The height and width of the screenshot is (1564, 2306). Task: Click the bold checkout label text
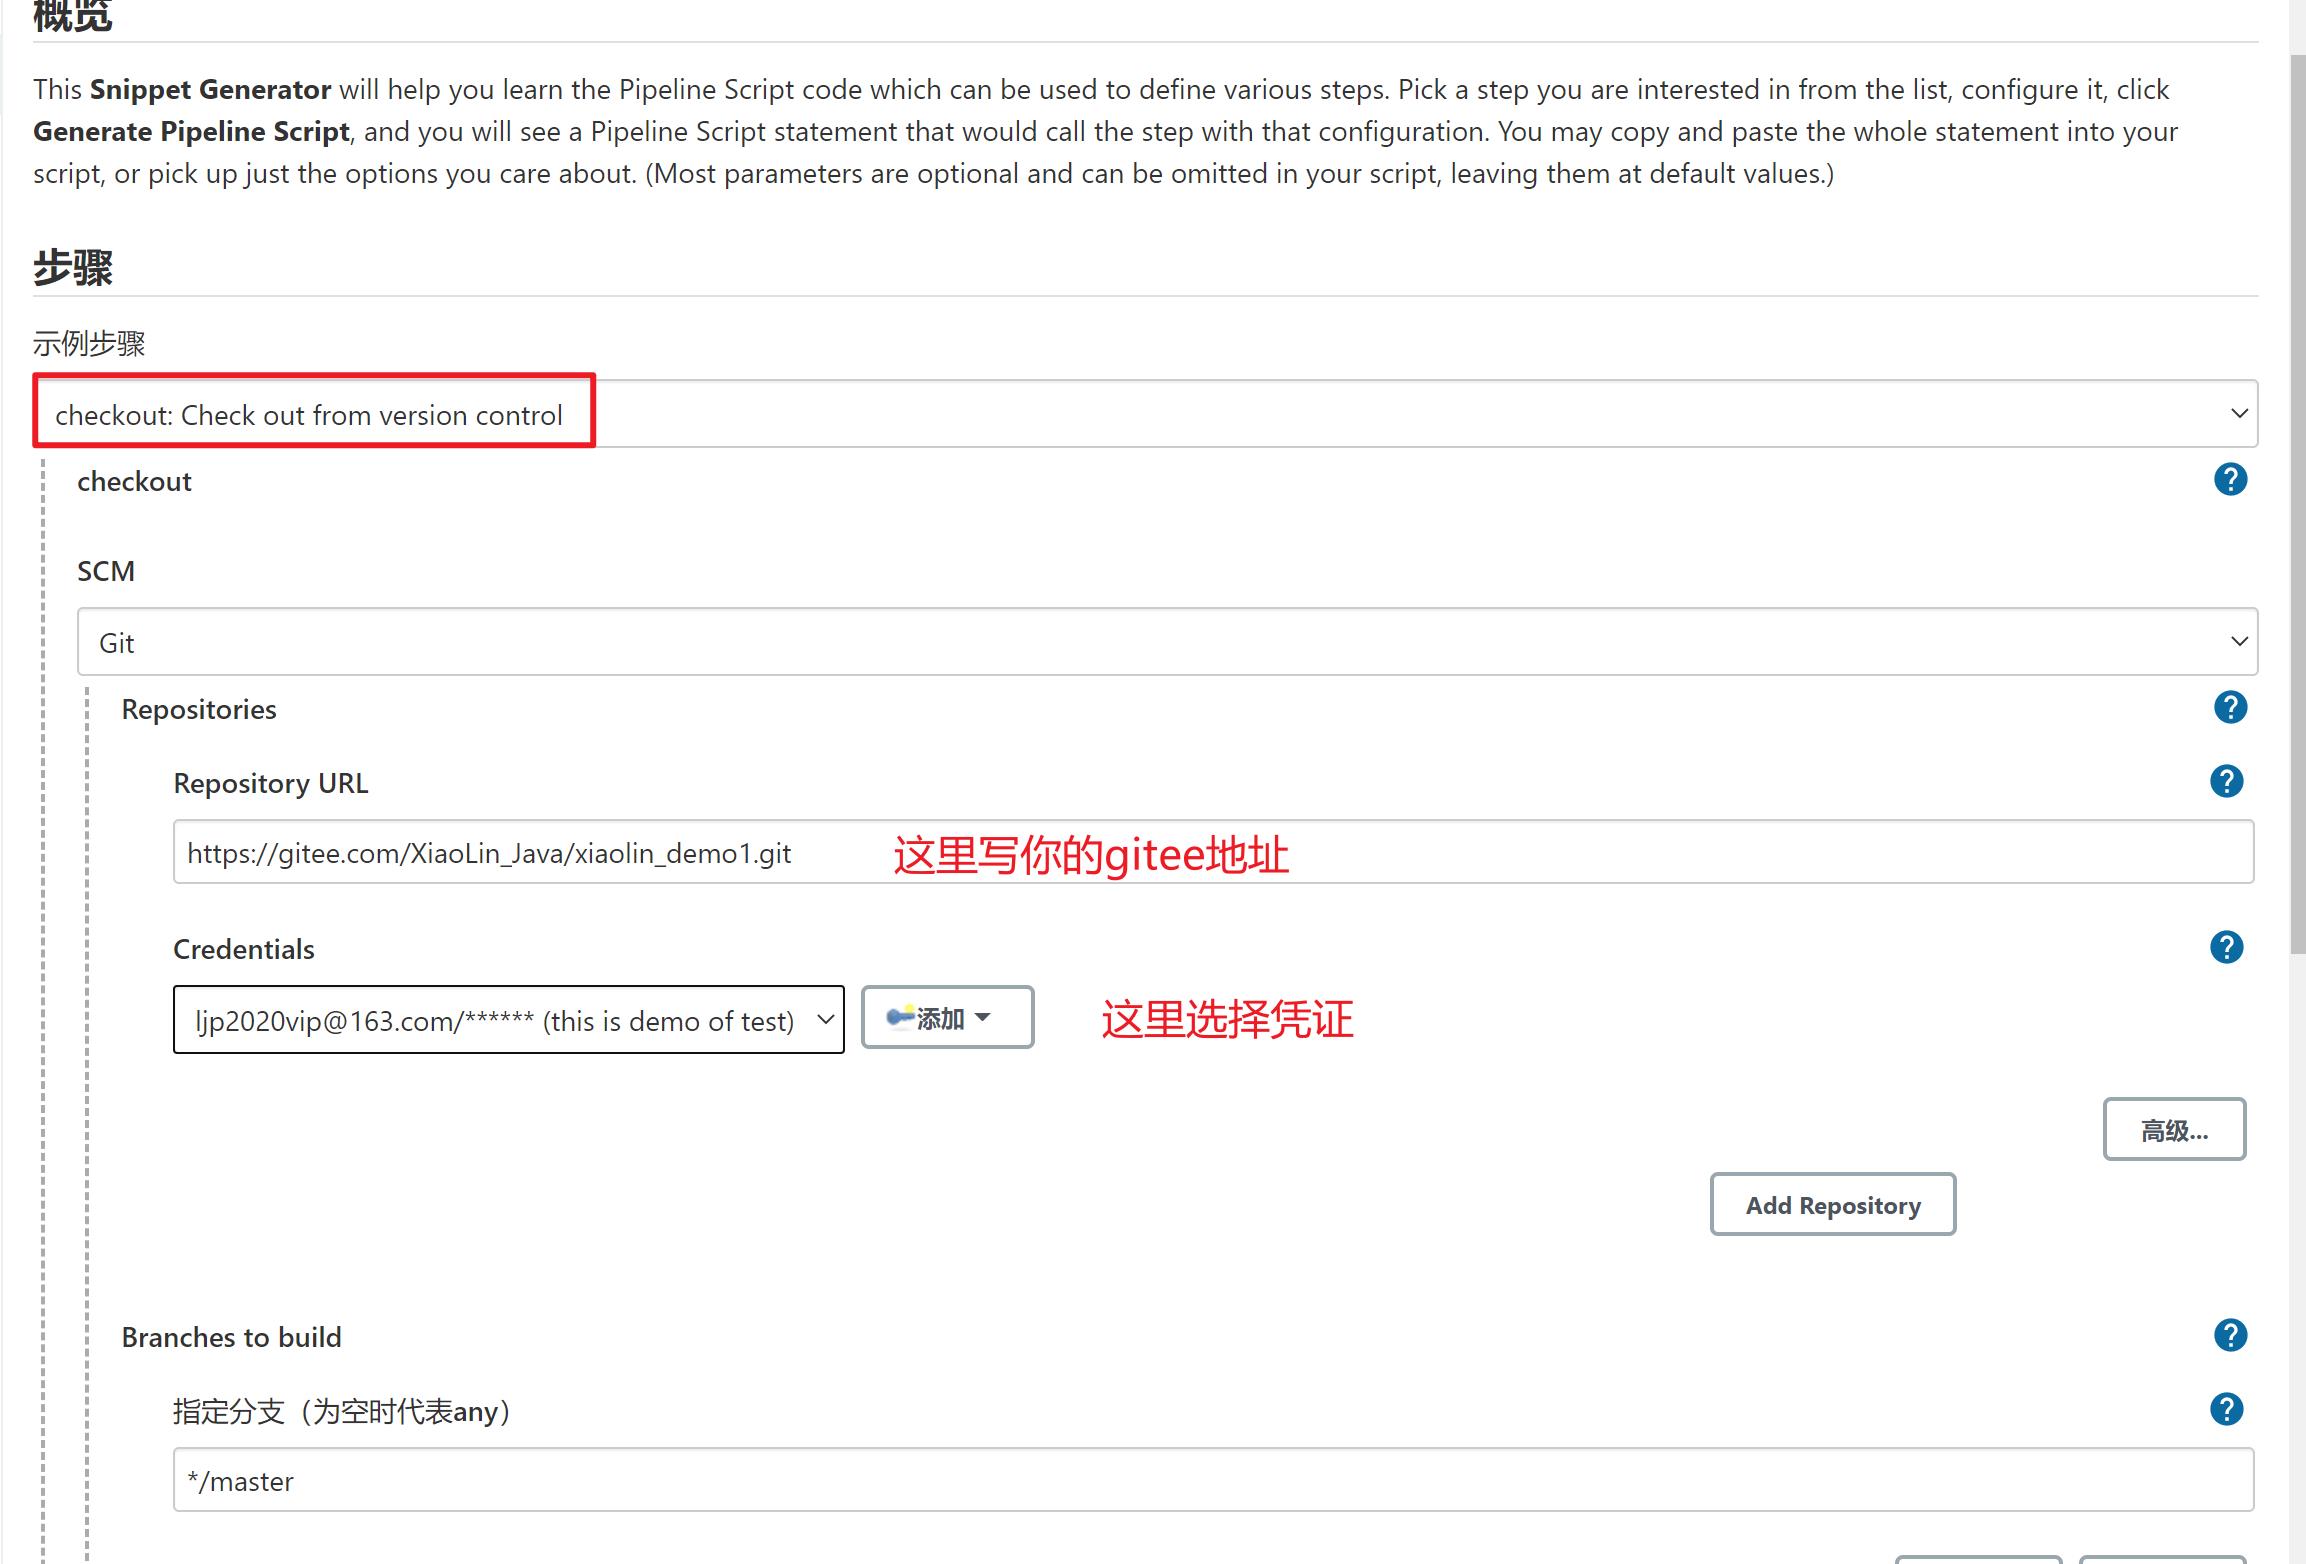click(x=134, y=482)
